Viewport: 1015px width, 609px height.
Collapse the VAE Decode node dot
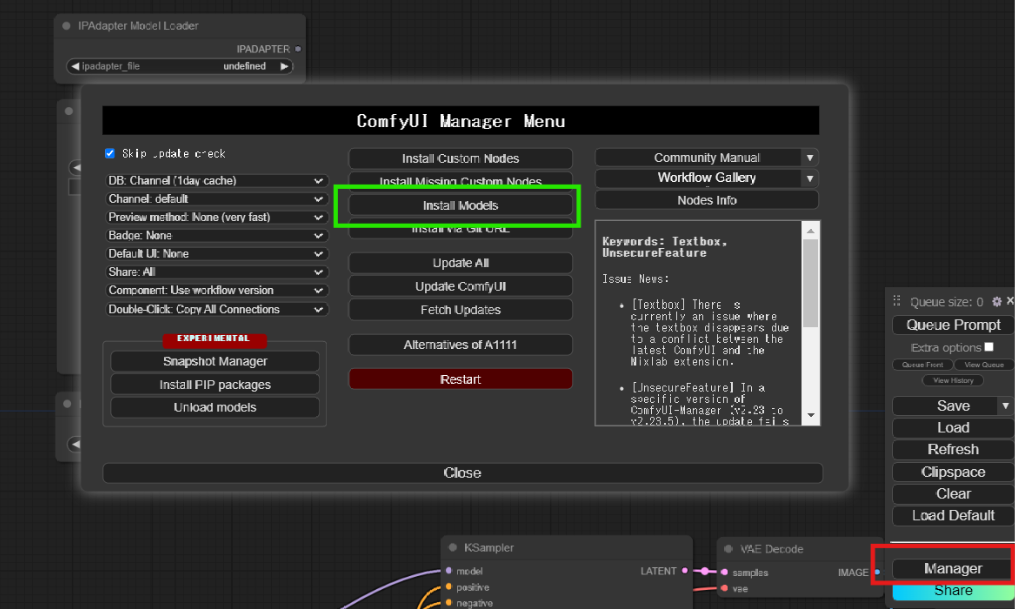tap(728, 549)
